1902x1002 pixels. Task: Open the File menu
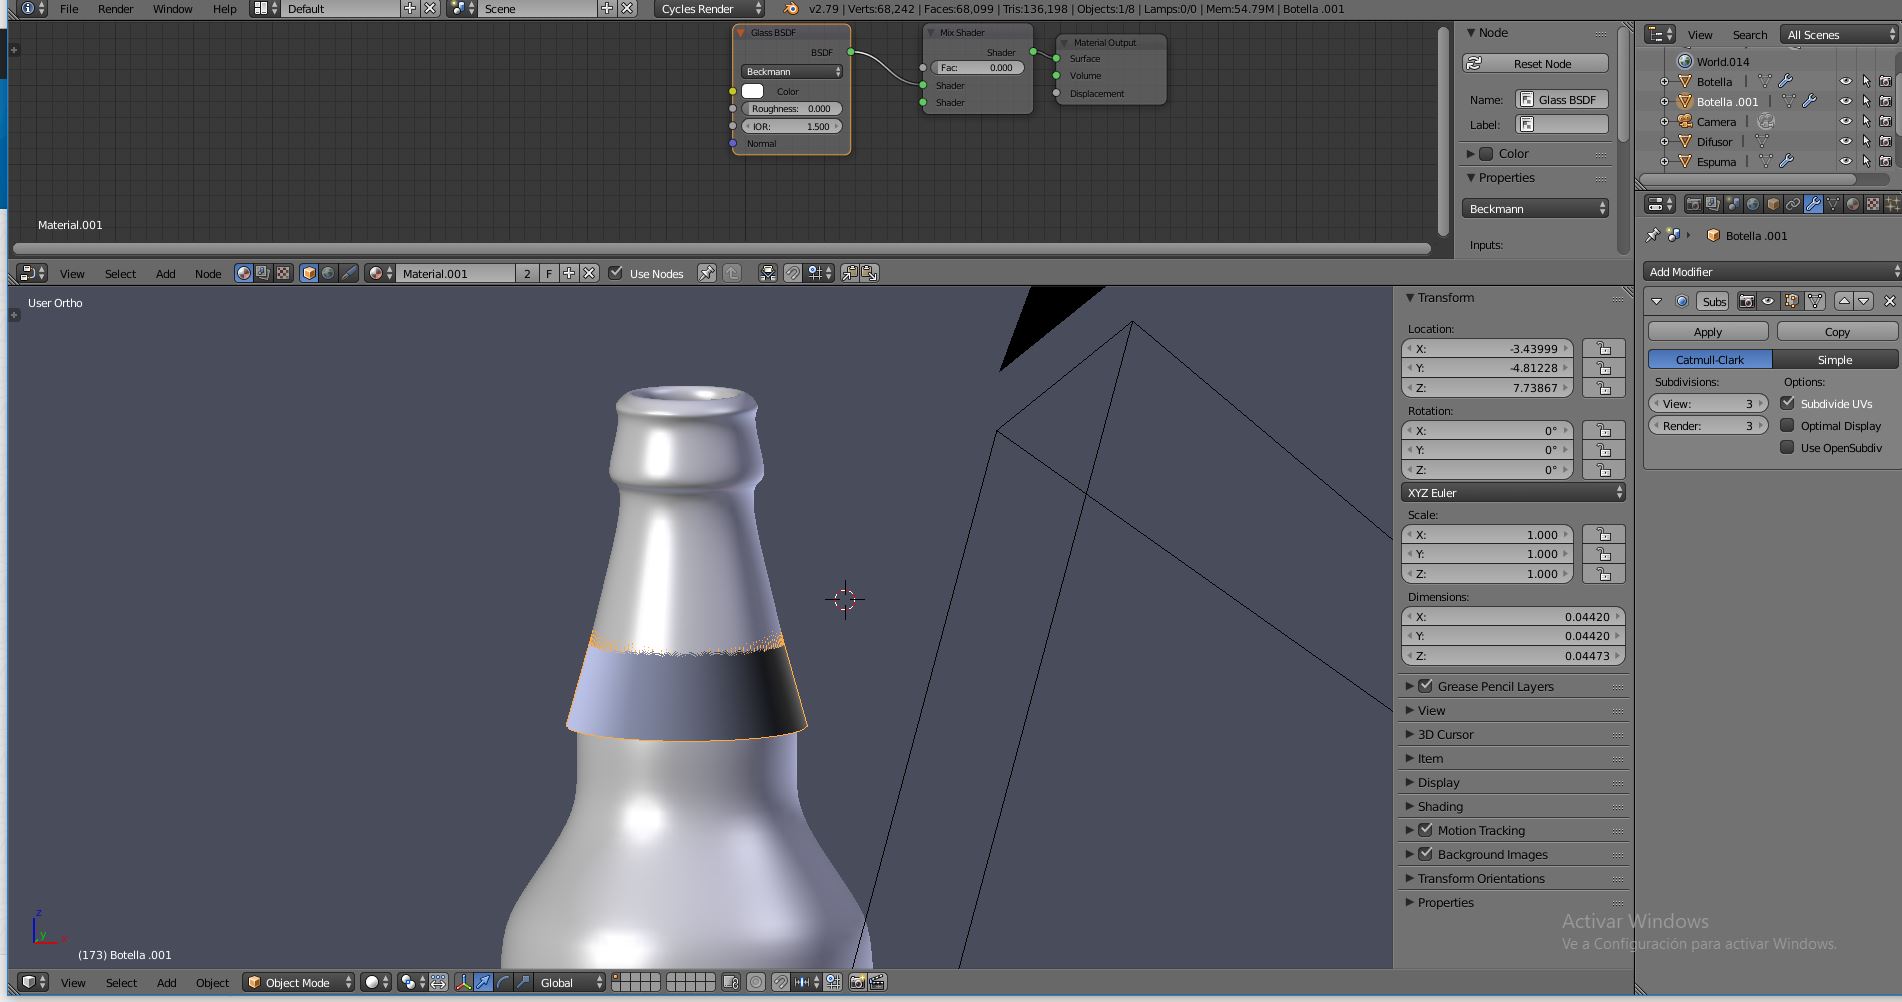pyautogui.click(x=69, y=8)
